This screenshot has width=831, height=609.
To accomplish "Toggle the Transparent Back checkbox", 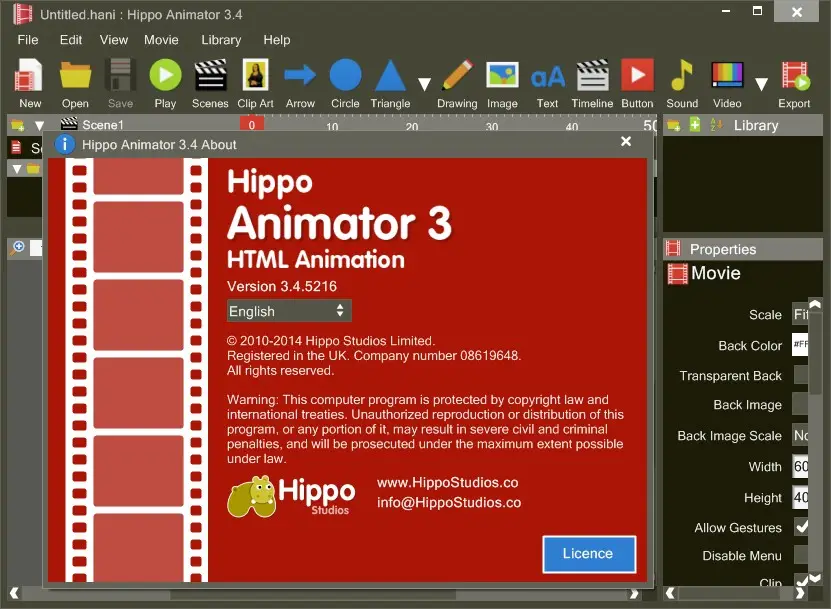I will coord(801,375).
